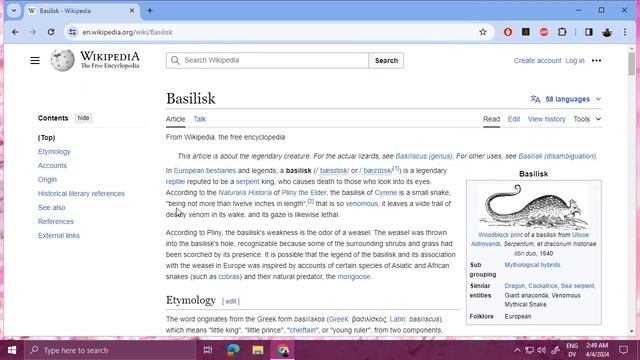The width and height of the screenshot is (640, 360).
Task: Open the tab search dropdown arrow
Action: click(14, 11)
